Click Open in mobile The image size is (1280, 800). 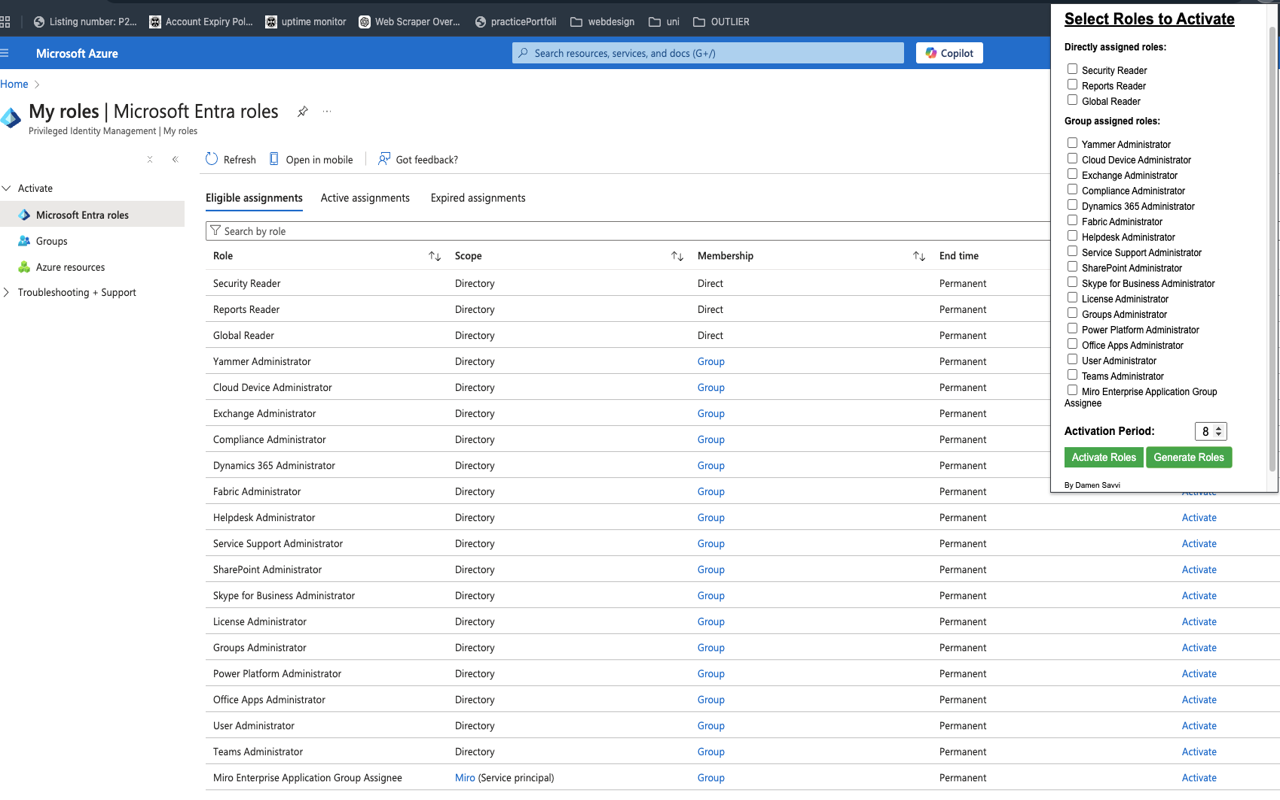(310, 159)
